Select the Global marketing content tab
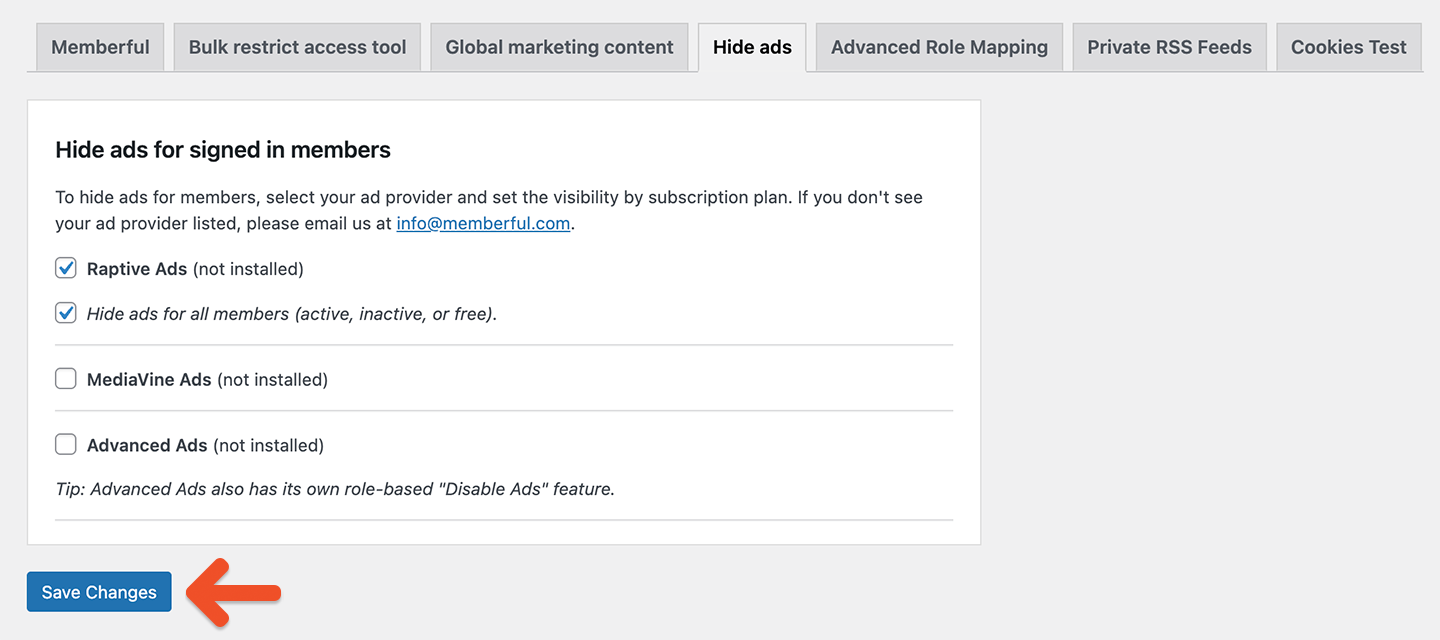 pyautogui.click(x=559, y=46)
